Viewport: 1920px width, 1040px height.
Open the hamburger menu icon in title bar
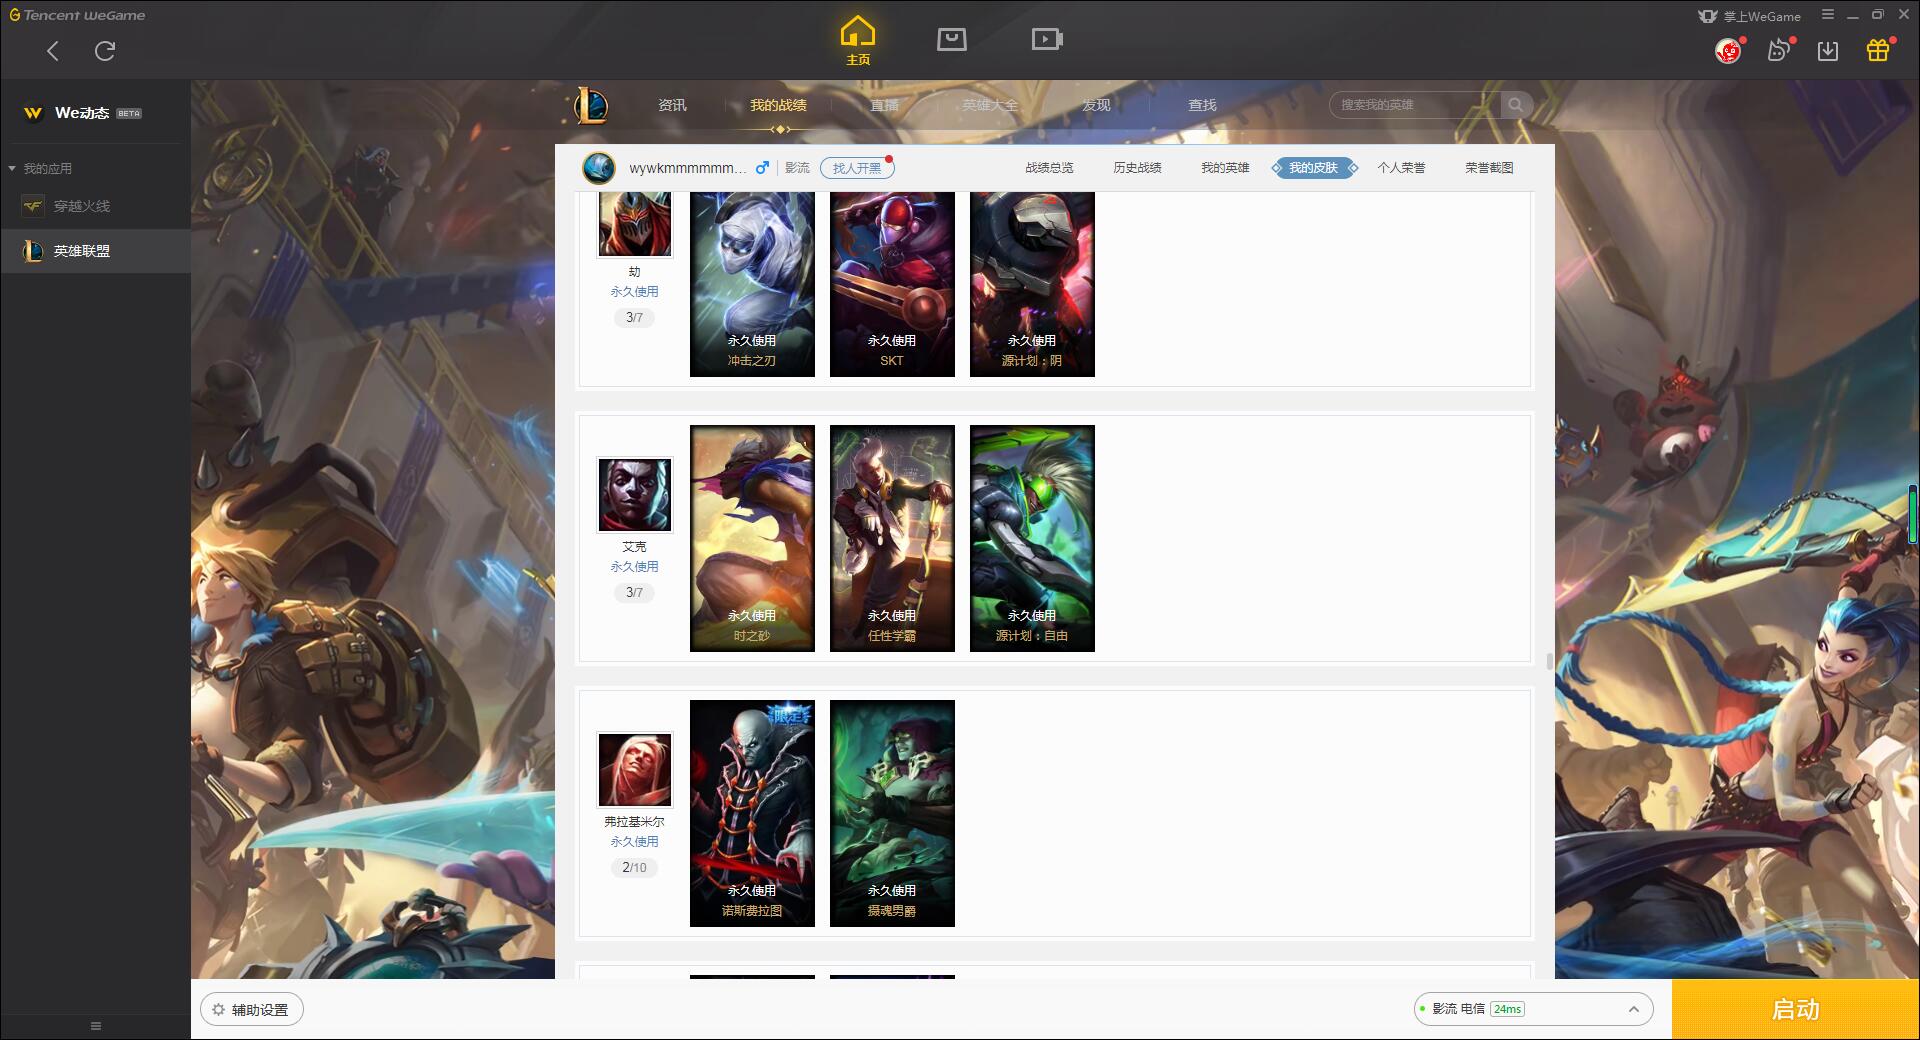(1828, 15)
